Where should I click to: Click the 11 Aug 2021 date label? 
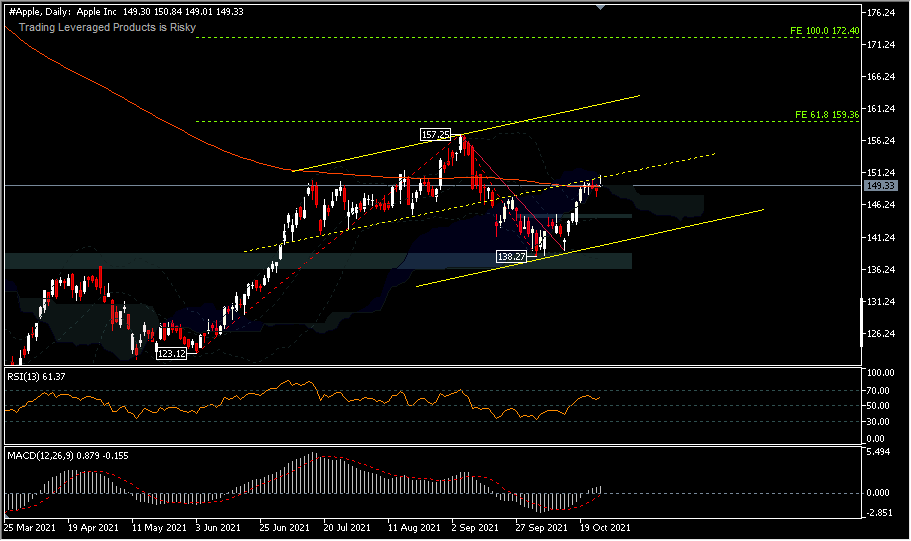414,528
